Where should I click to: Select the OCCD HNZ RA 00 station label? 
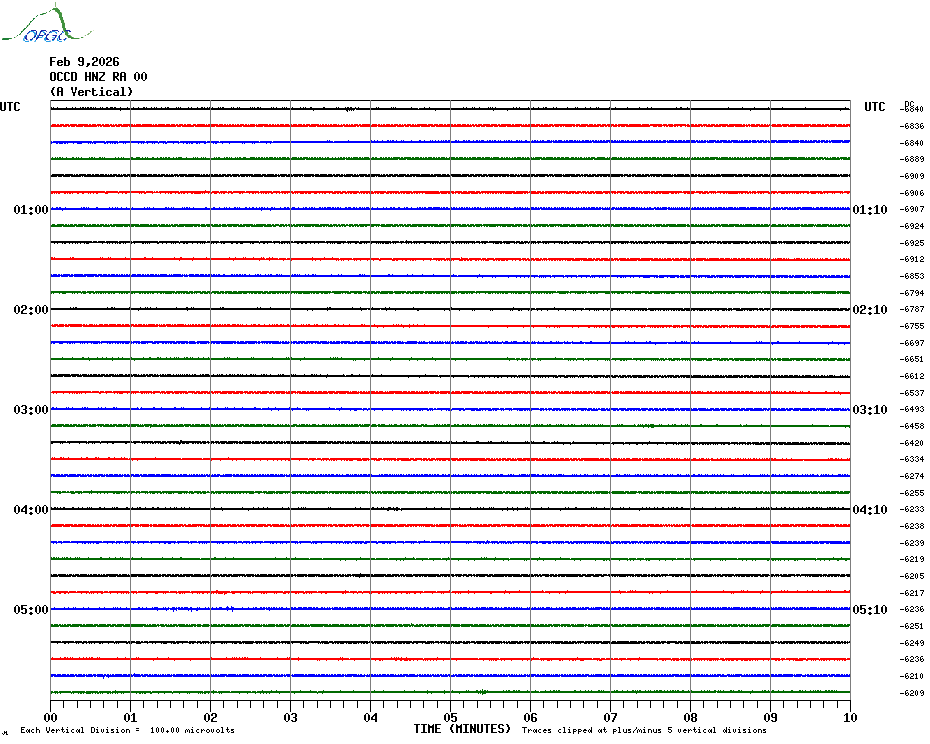(98, 77)
